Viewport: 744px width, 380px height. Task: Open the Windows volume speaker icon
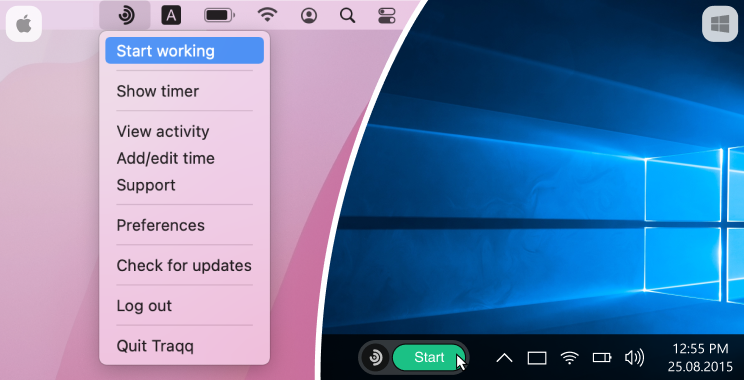[x=634, y=358]
